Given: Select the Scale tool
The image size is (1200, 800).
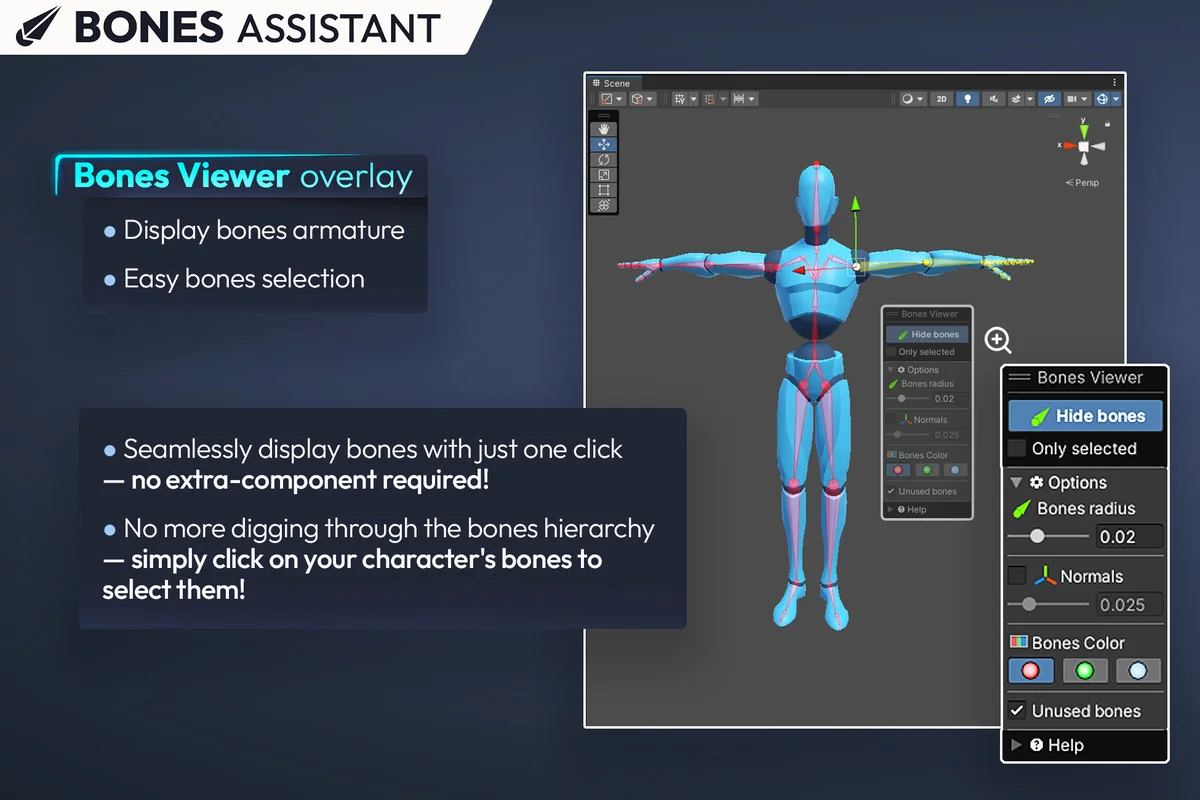Looking at the screenshot, I should click(x=603, y=174).
